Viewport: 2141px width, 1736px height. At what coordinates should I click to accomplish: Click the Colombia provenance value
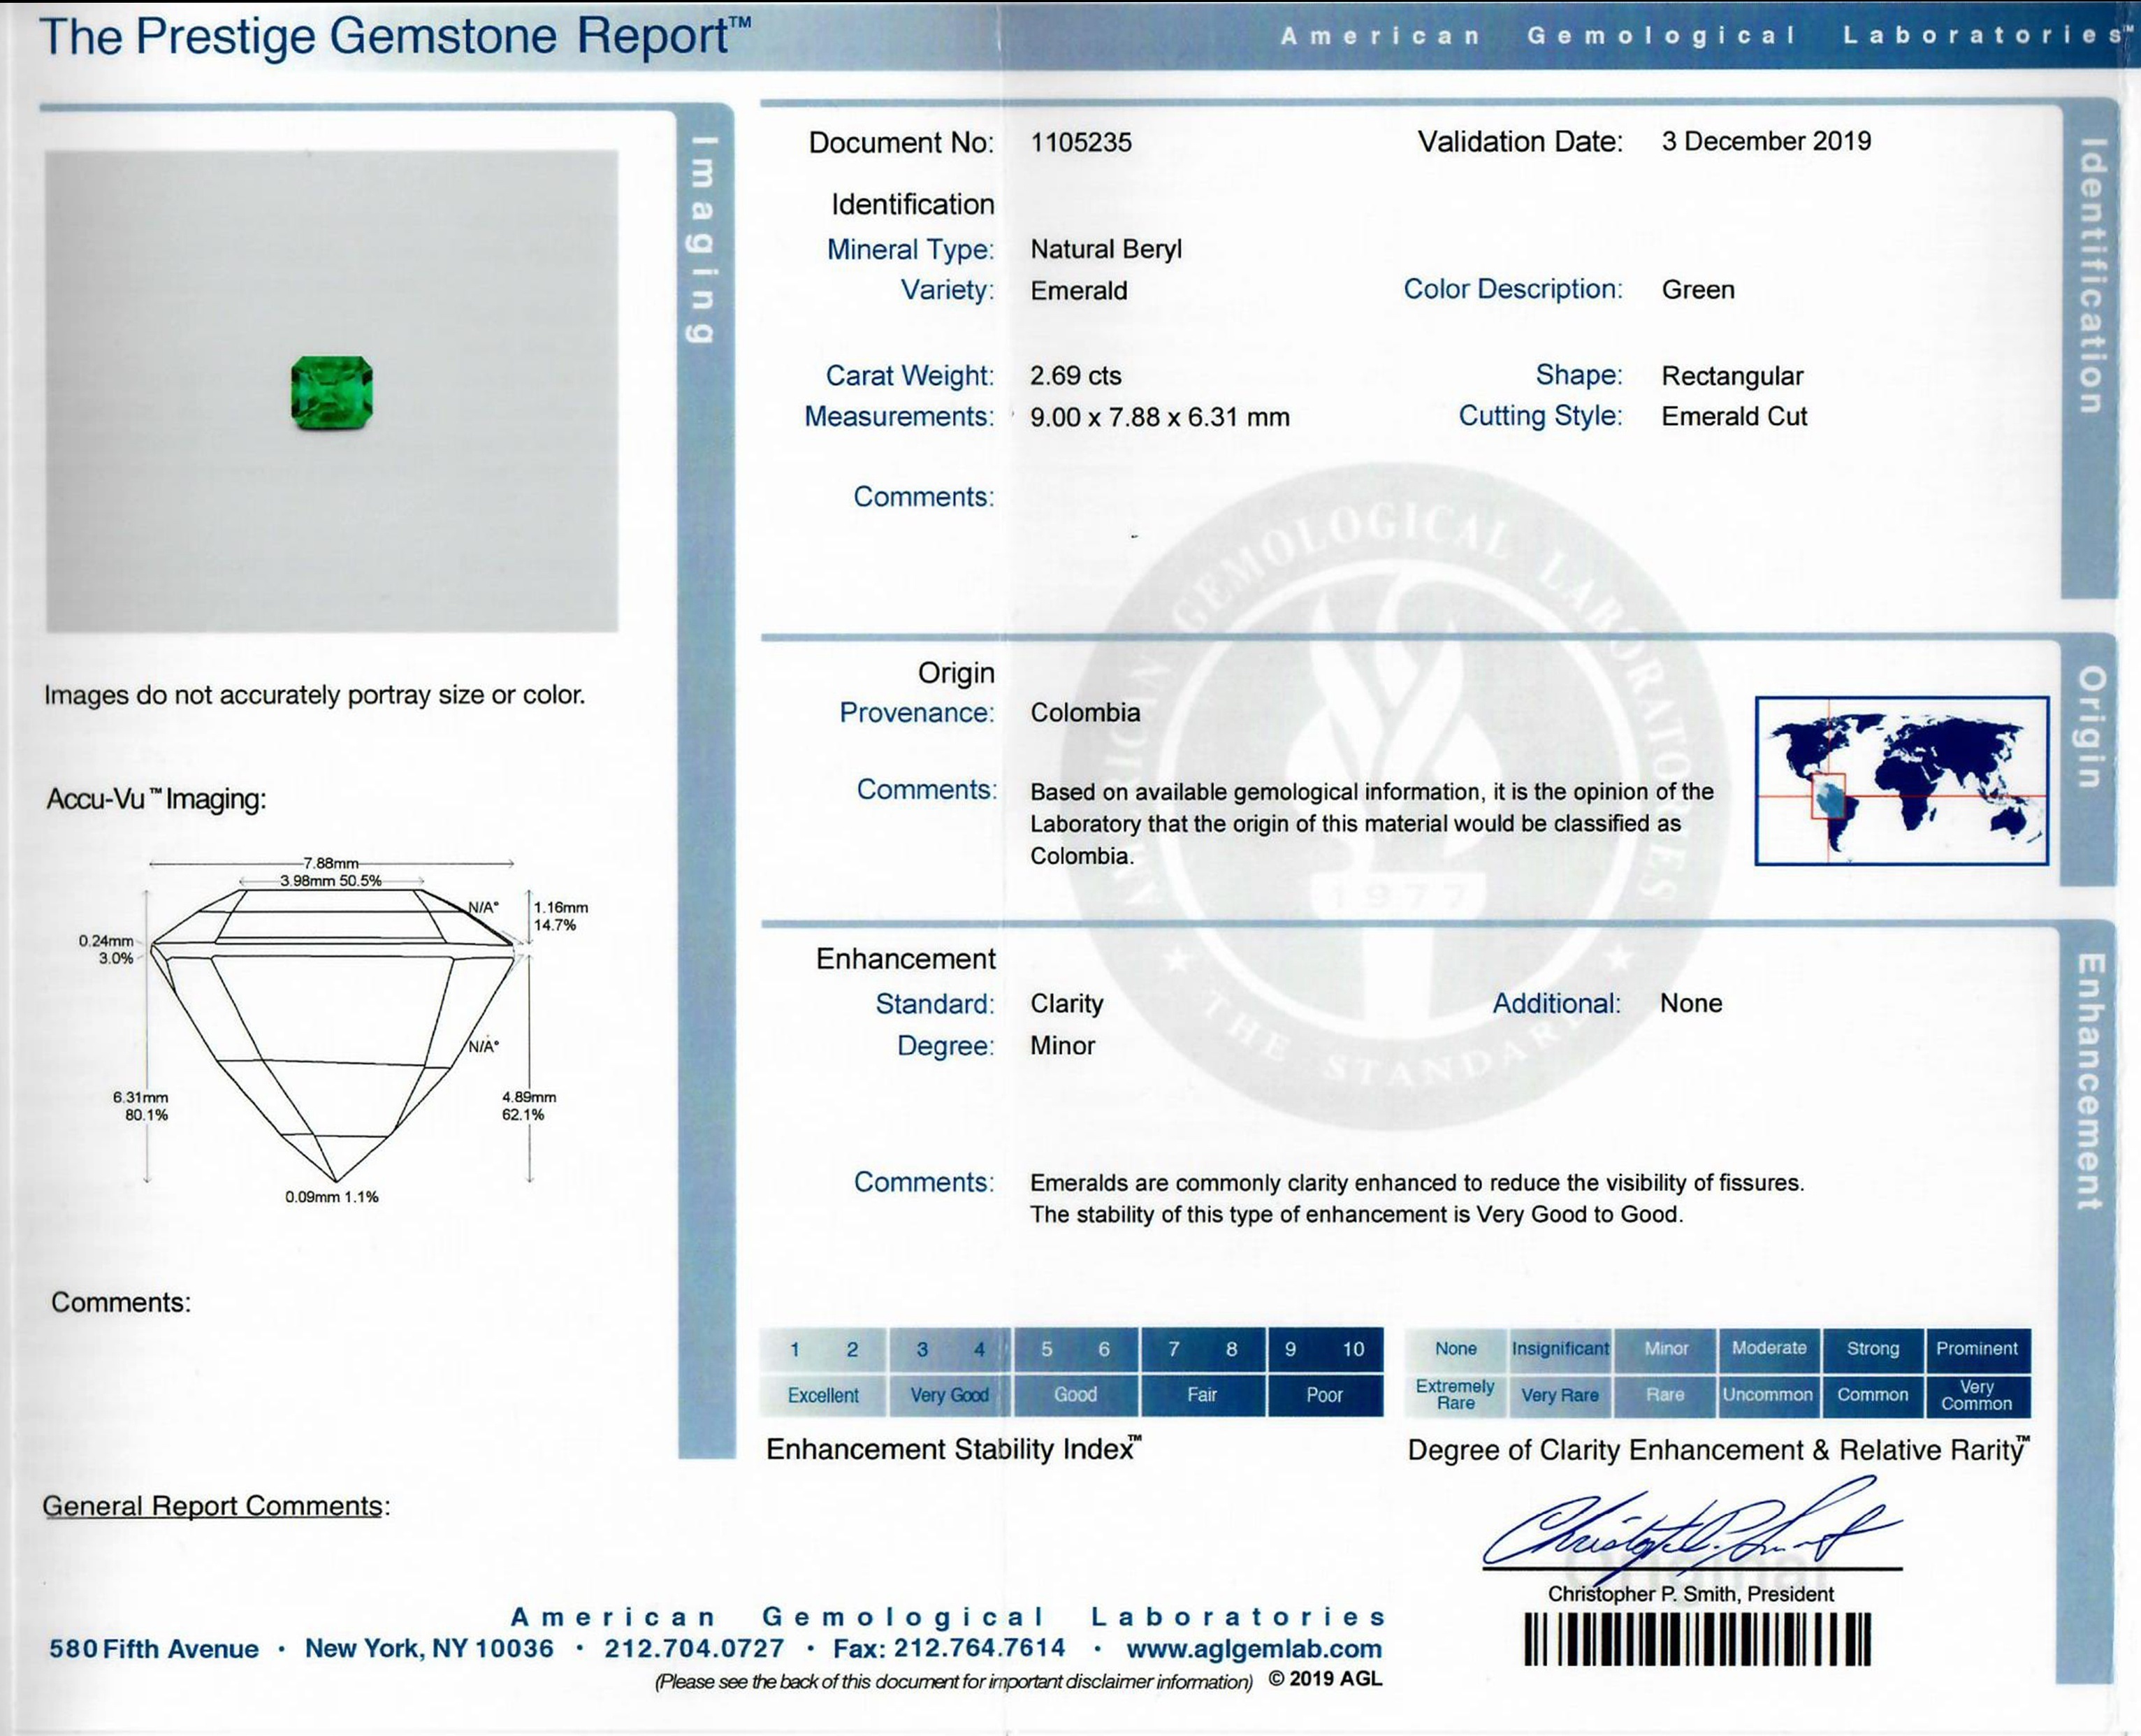(x=1085, y=713)
